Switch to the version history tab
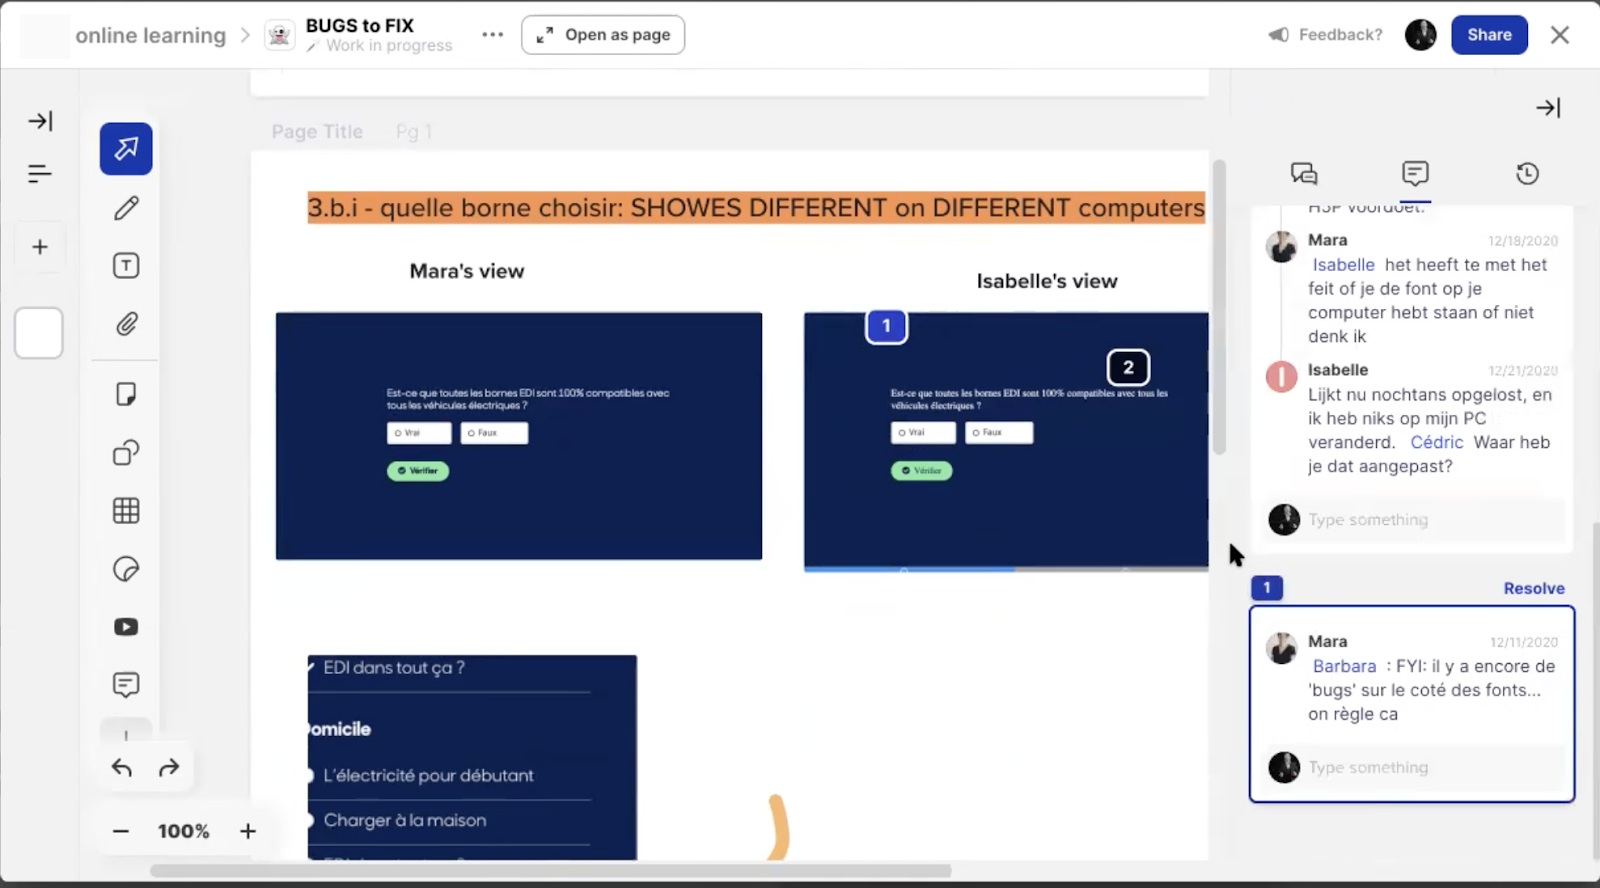 [1526, 174]
